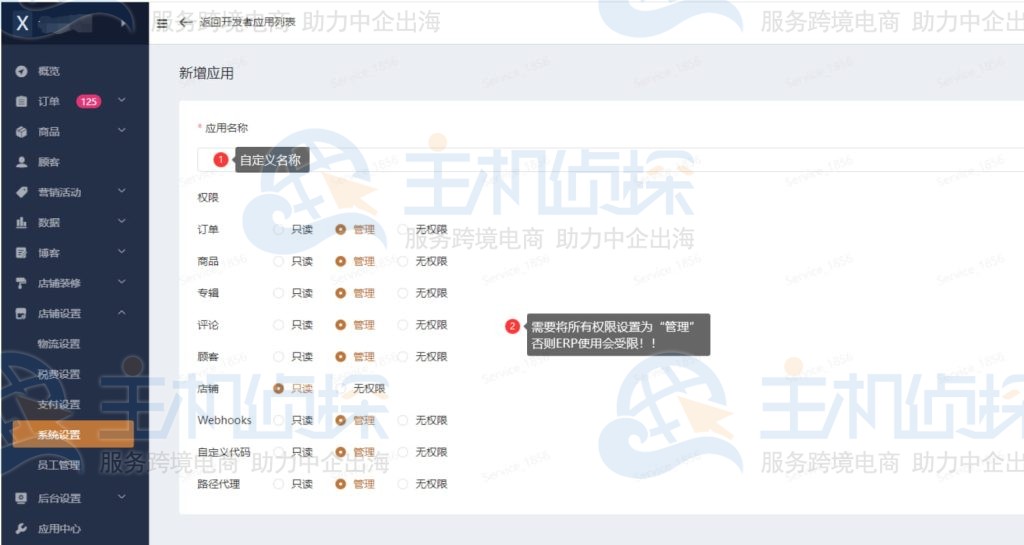1024x545 pixels.
Task: Click the Webhooks permission row label
Action: tap(225, 420)
